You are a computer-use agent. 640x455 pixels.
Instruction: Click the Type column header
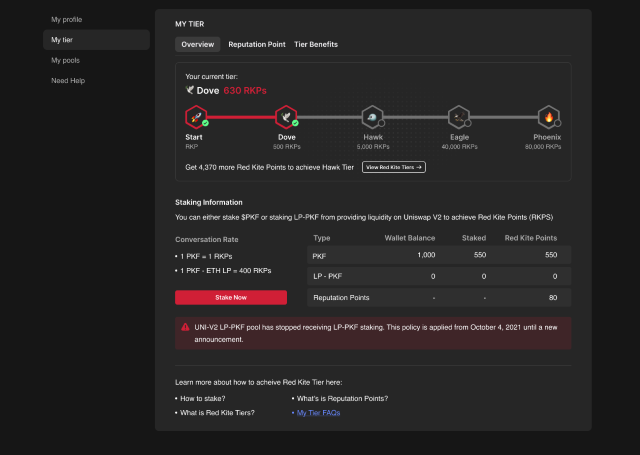pos(322,238)
